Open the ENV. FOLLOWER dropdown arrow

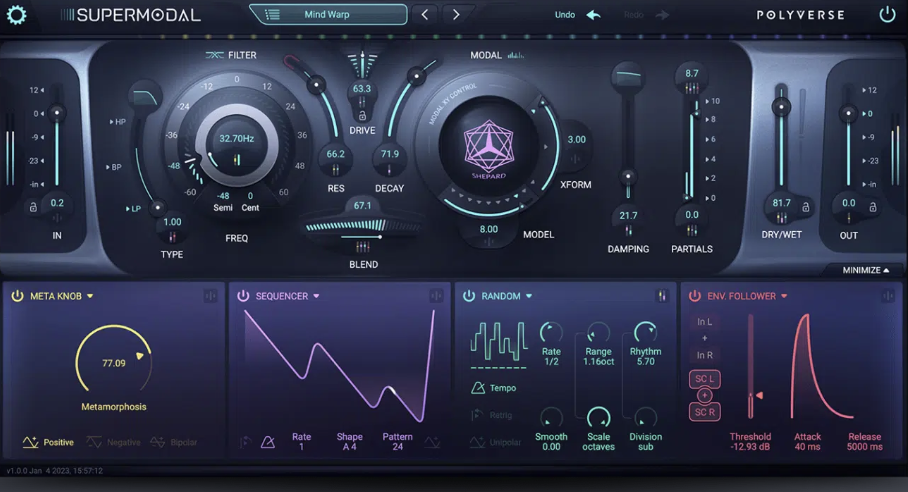[x=784, y=296]
